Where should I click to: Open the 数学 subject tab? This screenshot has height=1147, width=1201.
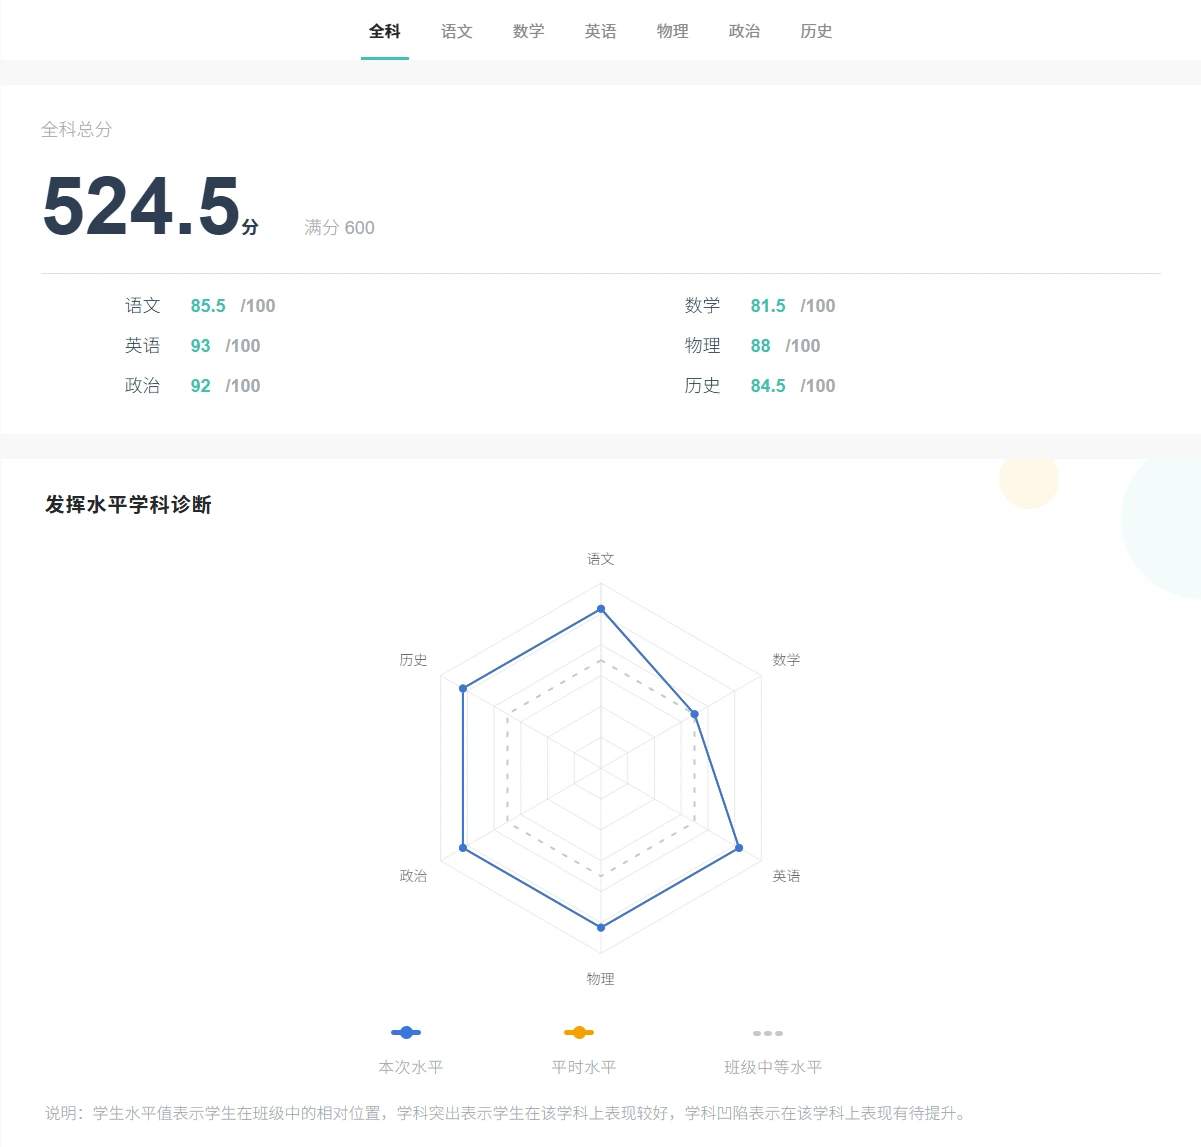(529, 31)
